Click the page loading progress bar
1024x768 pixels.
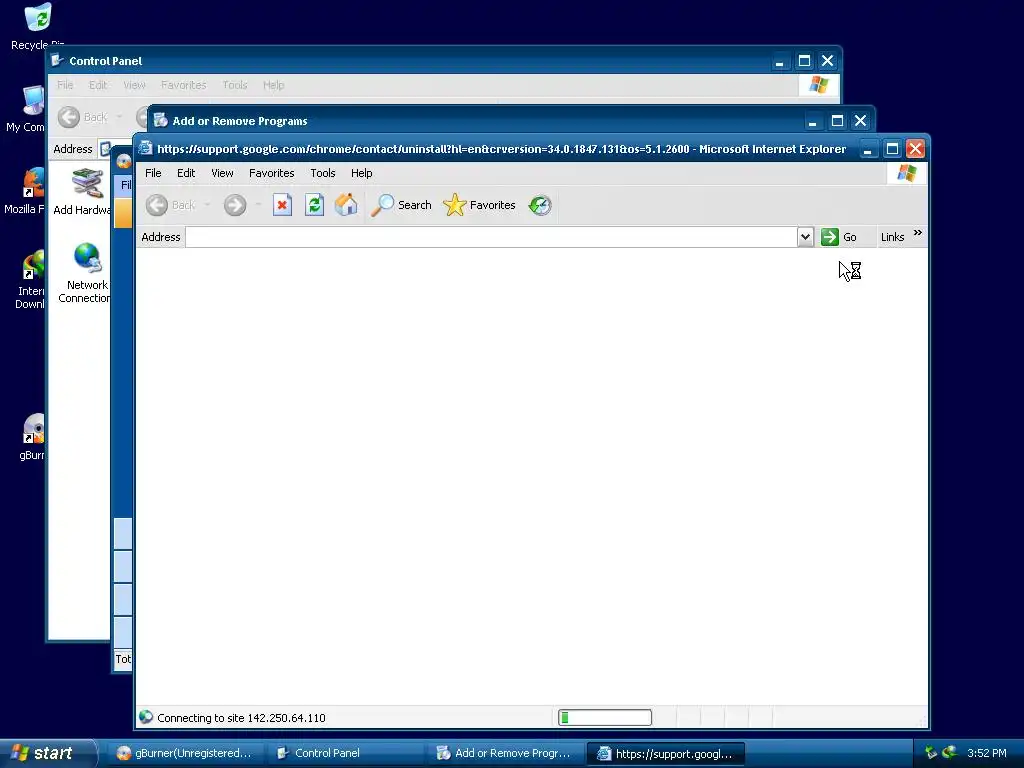(605, 718)
